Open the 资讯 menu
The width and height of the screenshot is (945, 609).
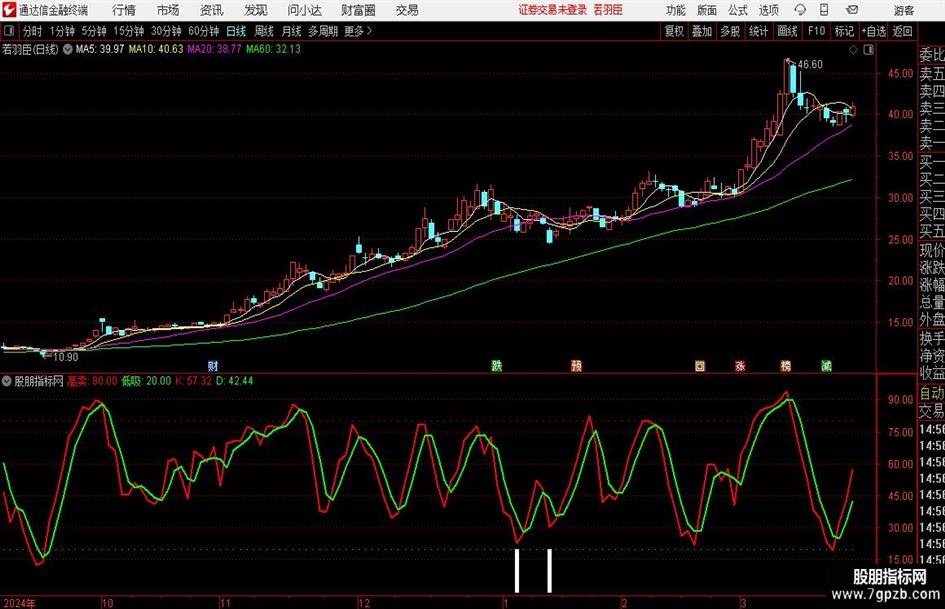pyautogui.click(x=212, y=10)
